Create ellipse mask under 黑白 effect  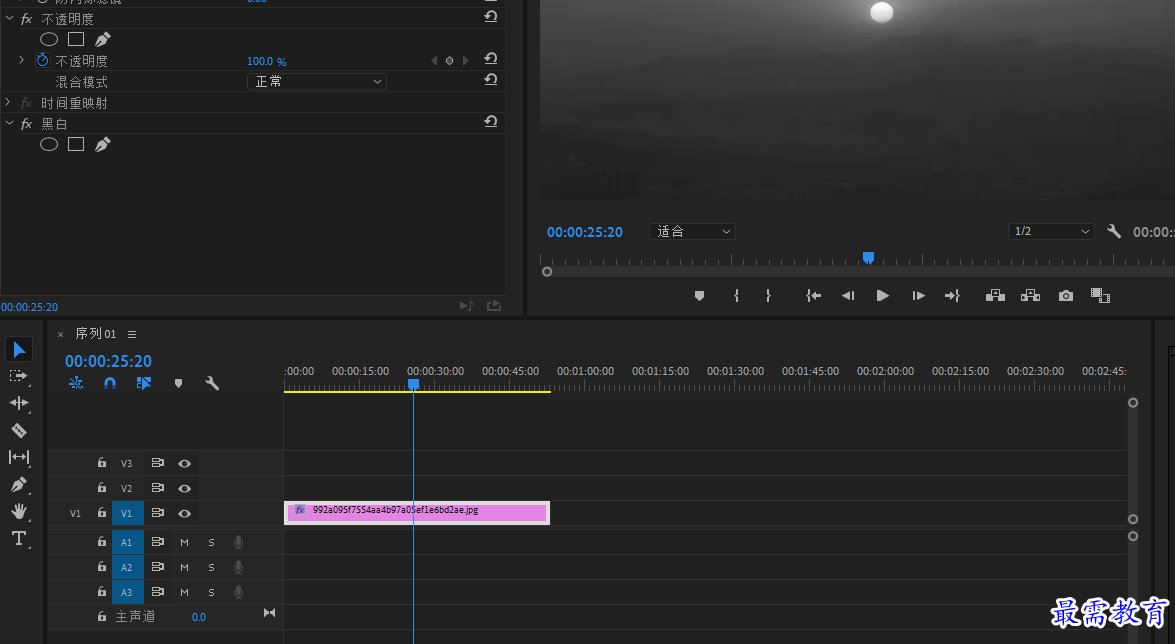(49, 144)
